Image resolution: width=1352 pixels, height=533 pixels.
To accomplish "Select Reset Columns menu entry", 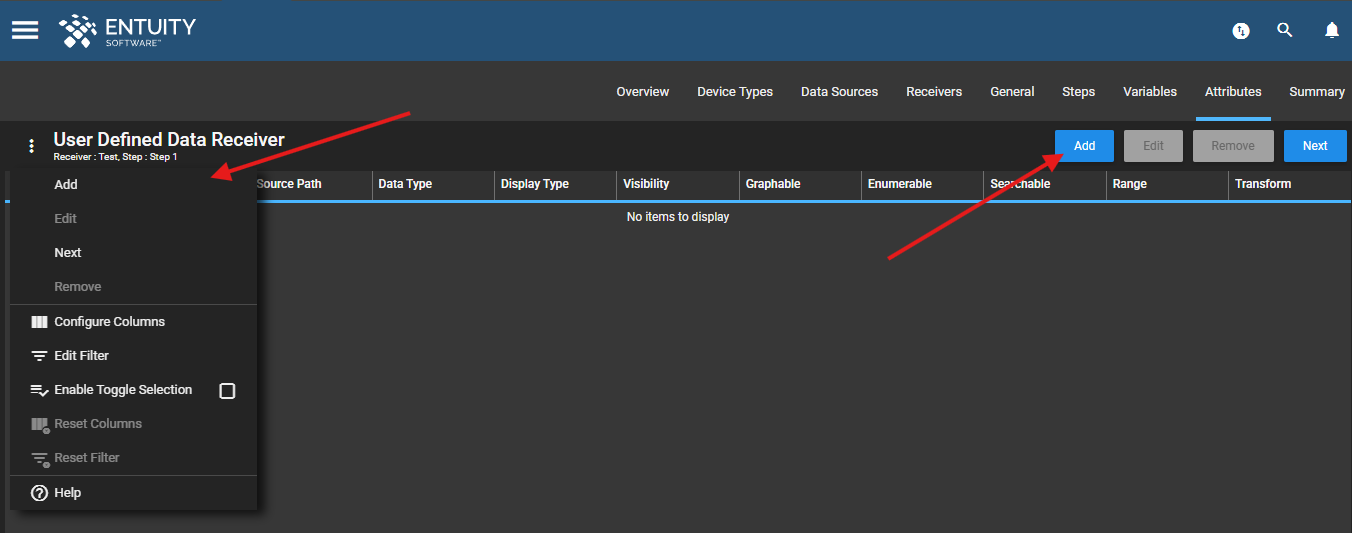I will (133, 424).
